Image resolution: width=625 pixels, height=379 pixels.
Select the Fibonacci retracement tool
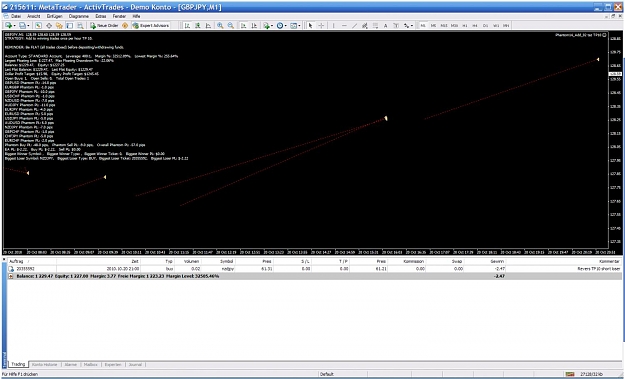click(375, 26)
